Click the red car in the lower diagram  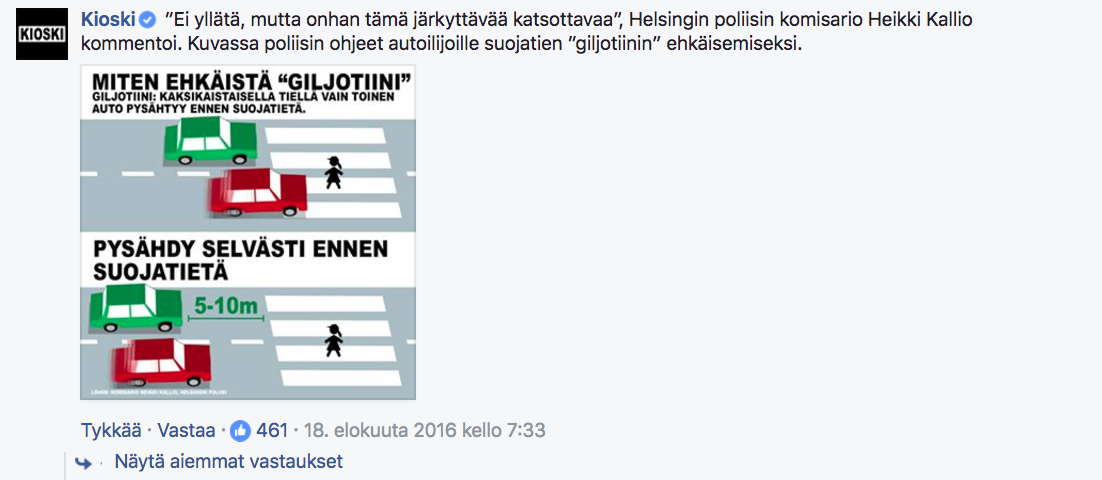pyautogui.click(x=161, y=361)
